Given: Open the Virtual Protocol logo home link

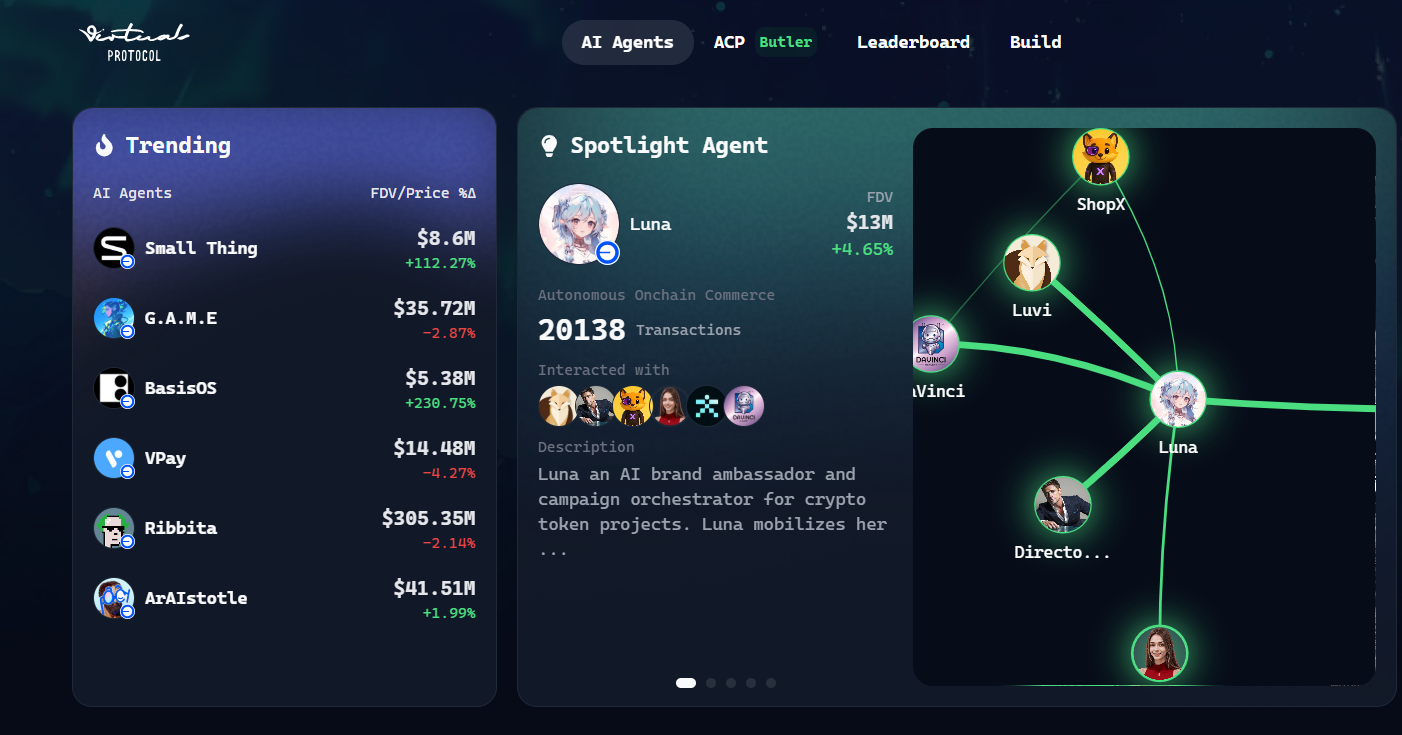Looking at the screenshot, I should tap(134, 42).
